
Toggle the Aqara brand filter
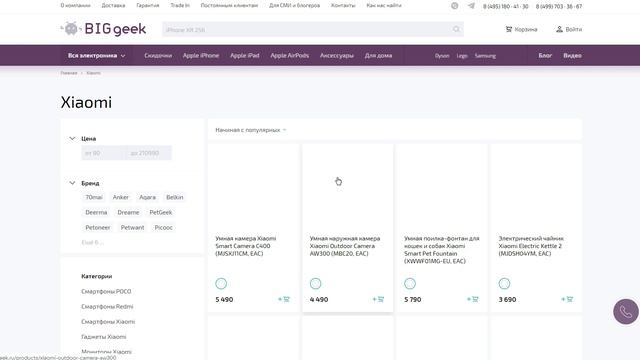point(147,197)
